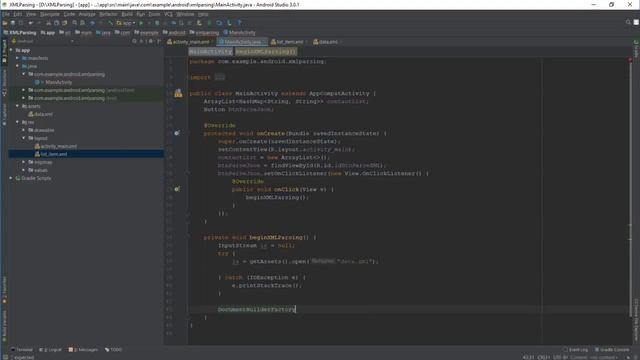Open the Logcat tool window
Screen dimensions: 640x360
(x=50, y=350)
